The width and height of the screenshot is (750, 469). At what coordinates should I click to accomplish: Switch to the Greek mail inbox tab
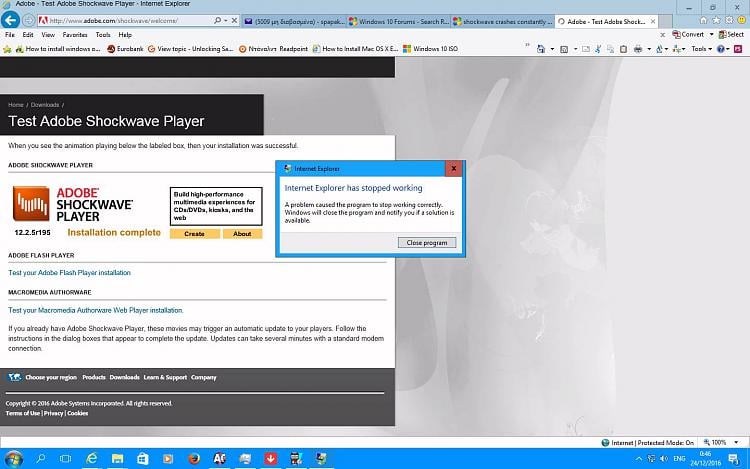[294, 22]
